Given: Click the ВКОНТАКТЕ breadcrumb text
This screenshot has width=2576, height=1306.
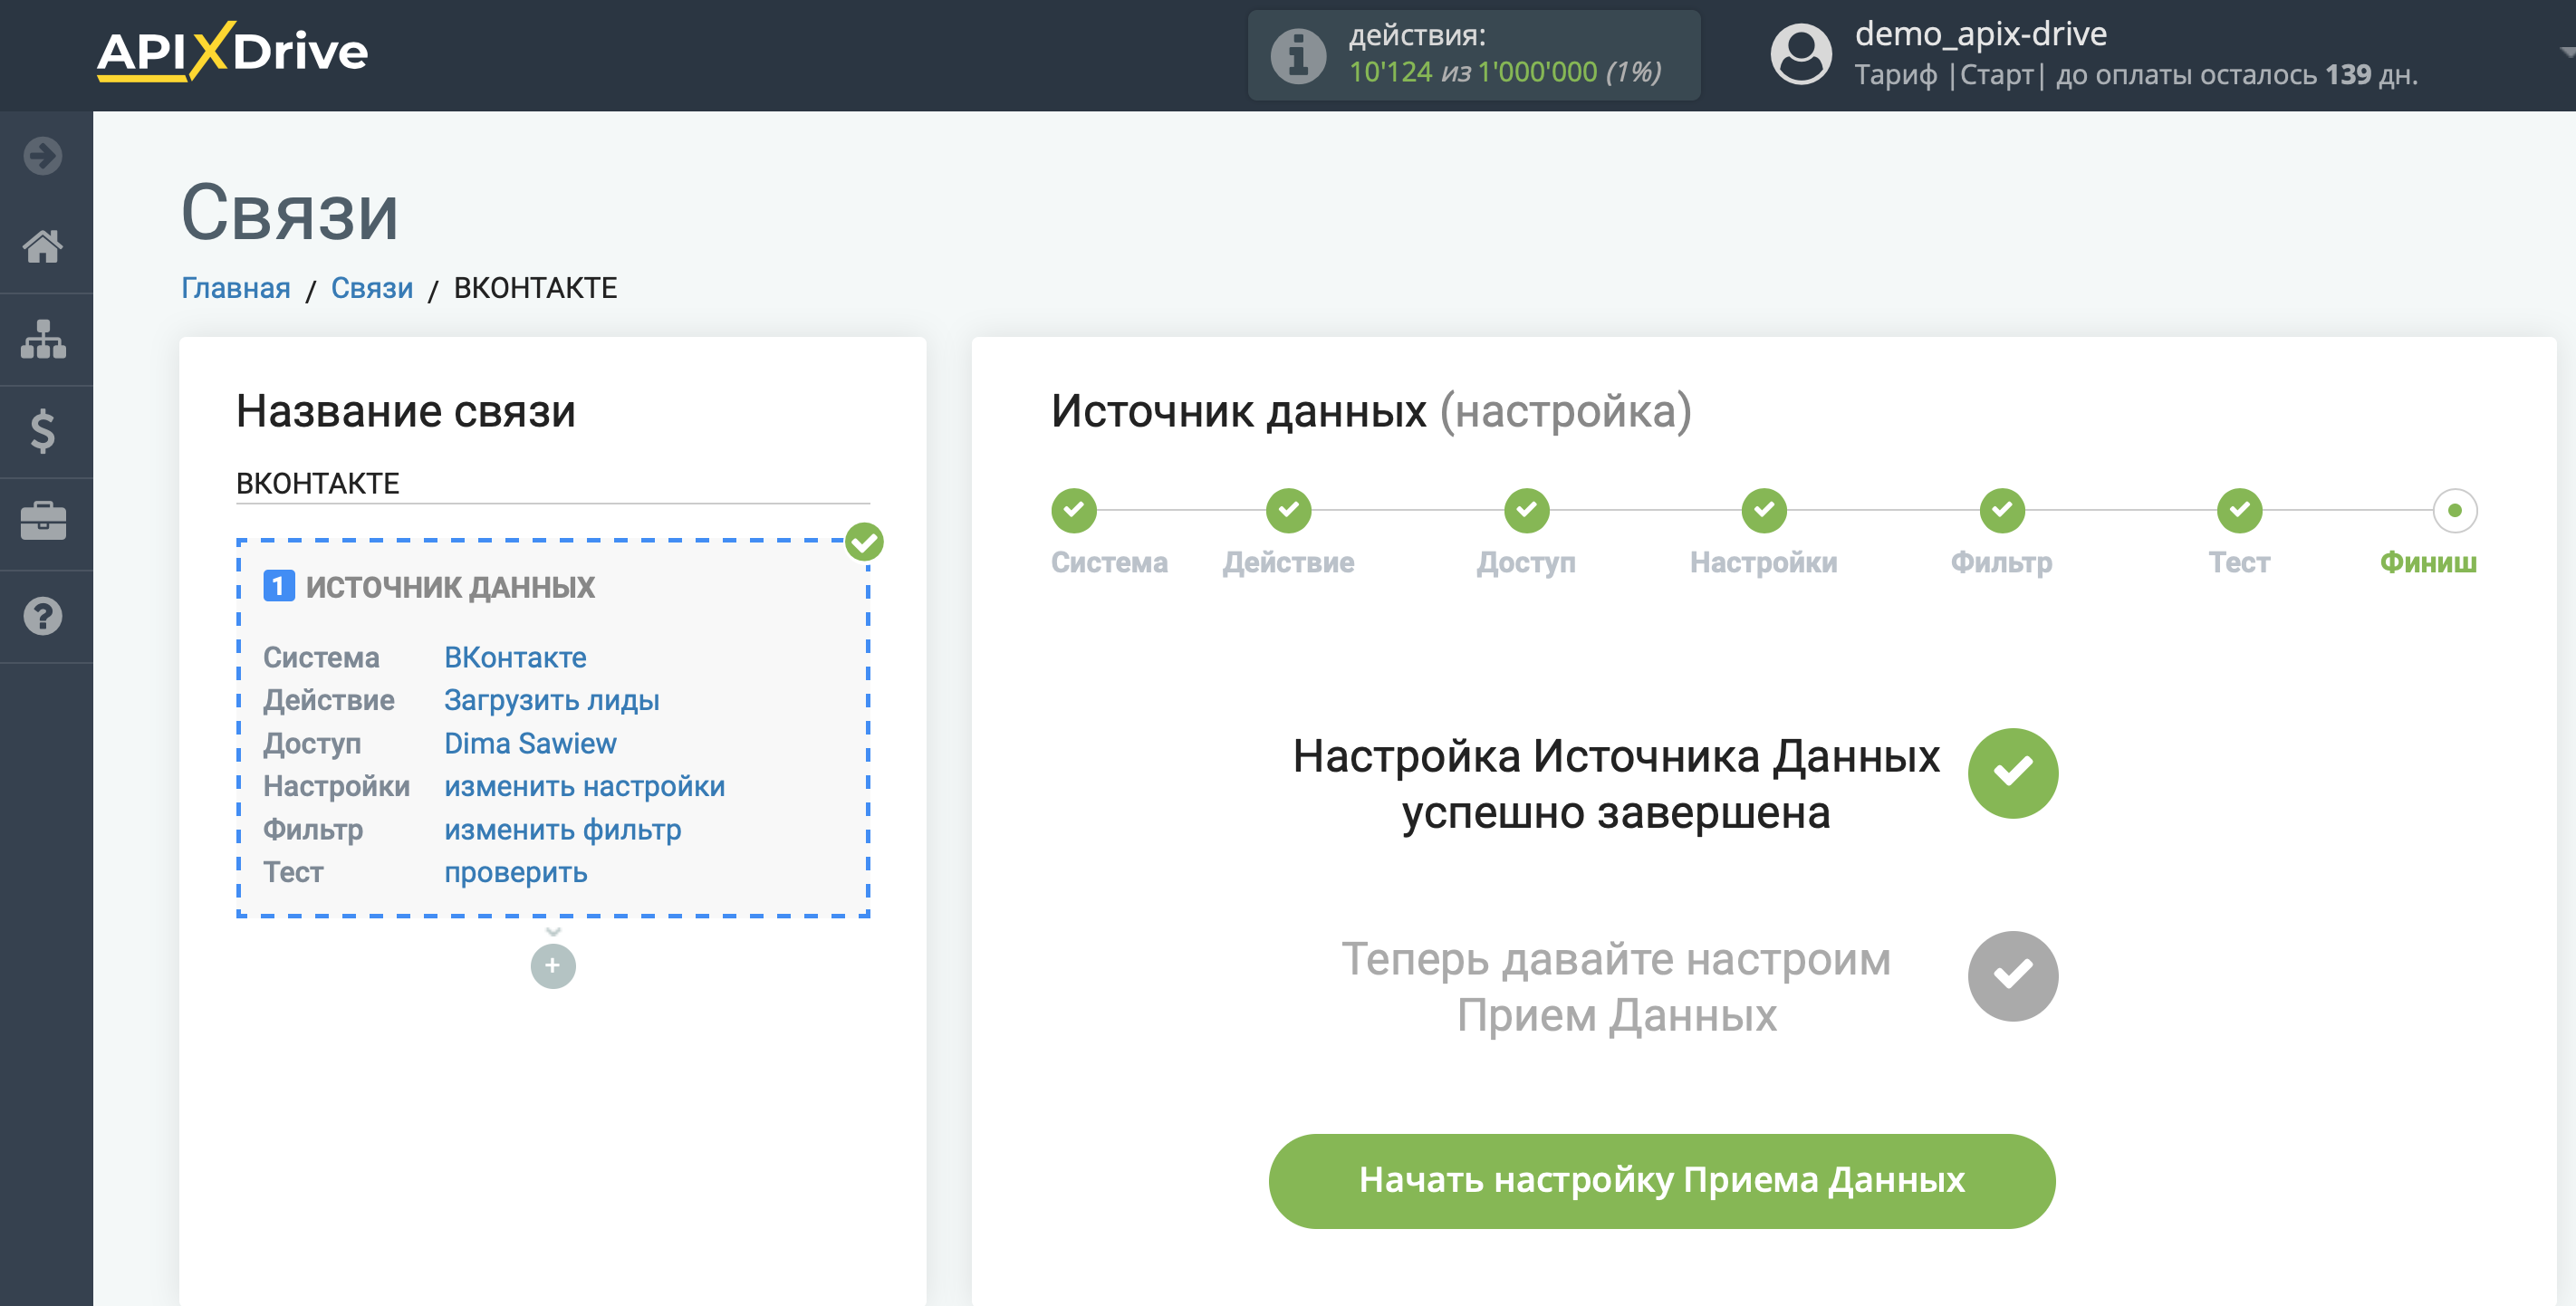Looking at the screenshot, I should [536, 288].
